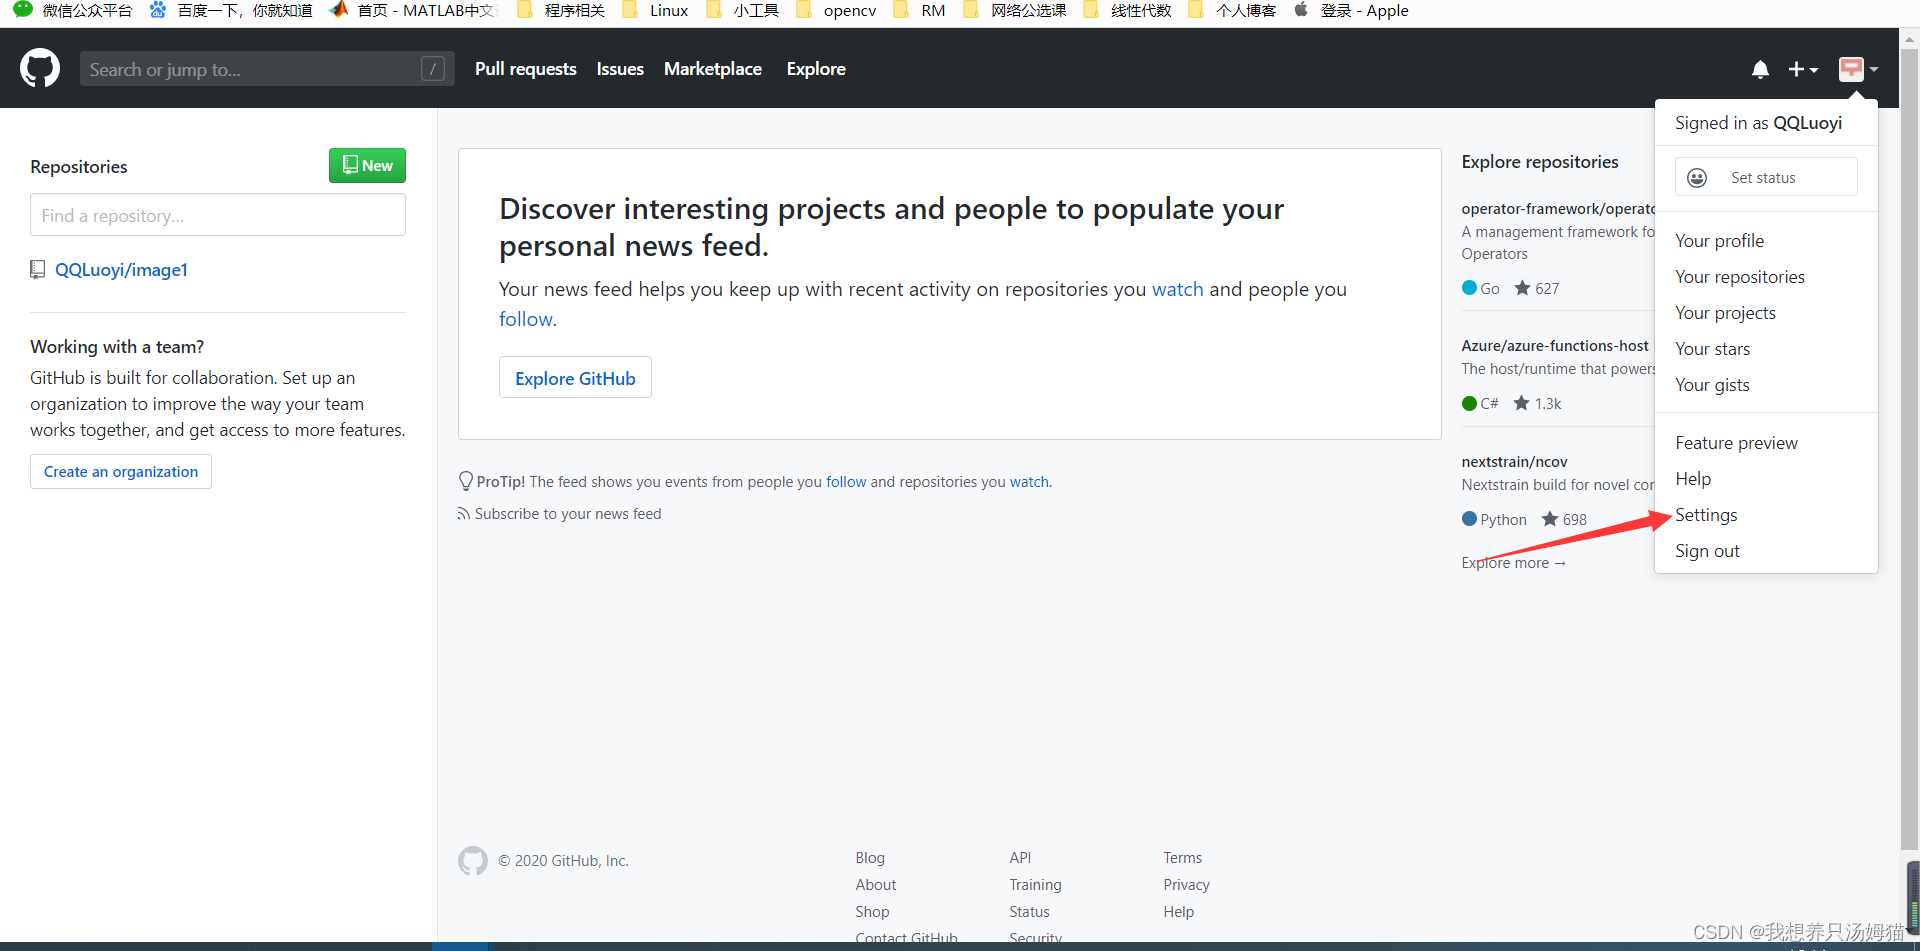Image resolution: width=1920 pixels, height=951 pixels.
Task: Open the Apple login bookmark
Action: [1351, 11]
